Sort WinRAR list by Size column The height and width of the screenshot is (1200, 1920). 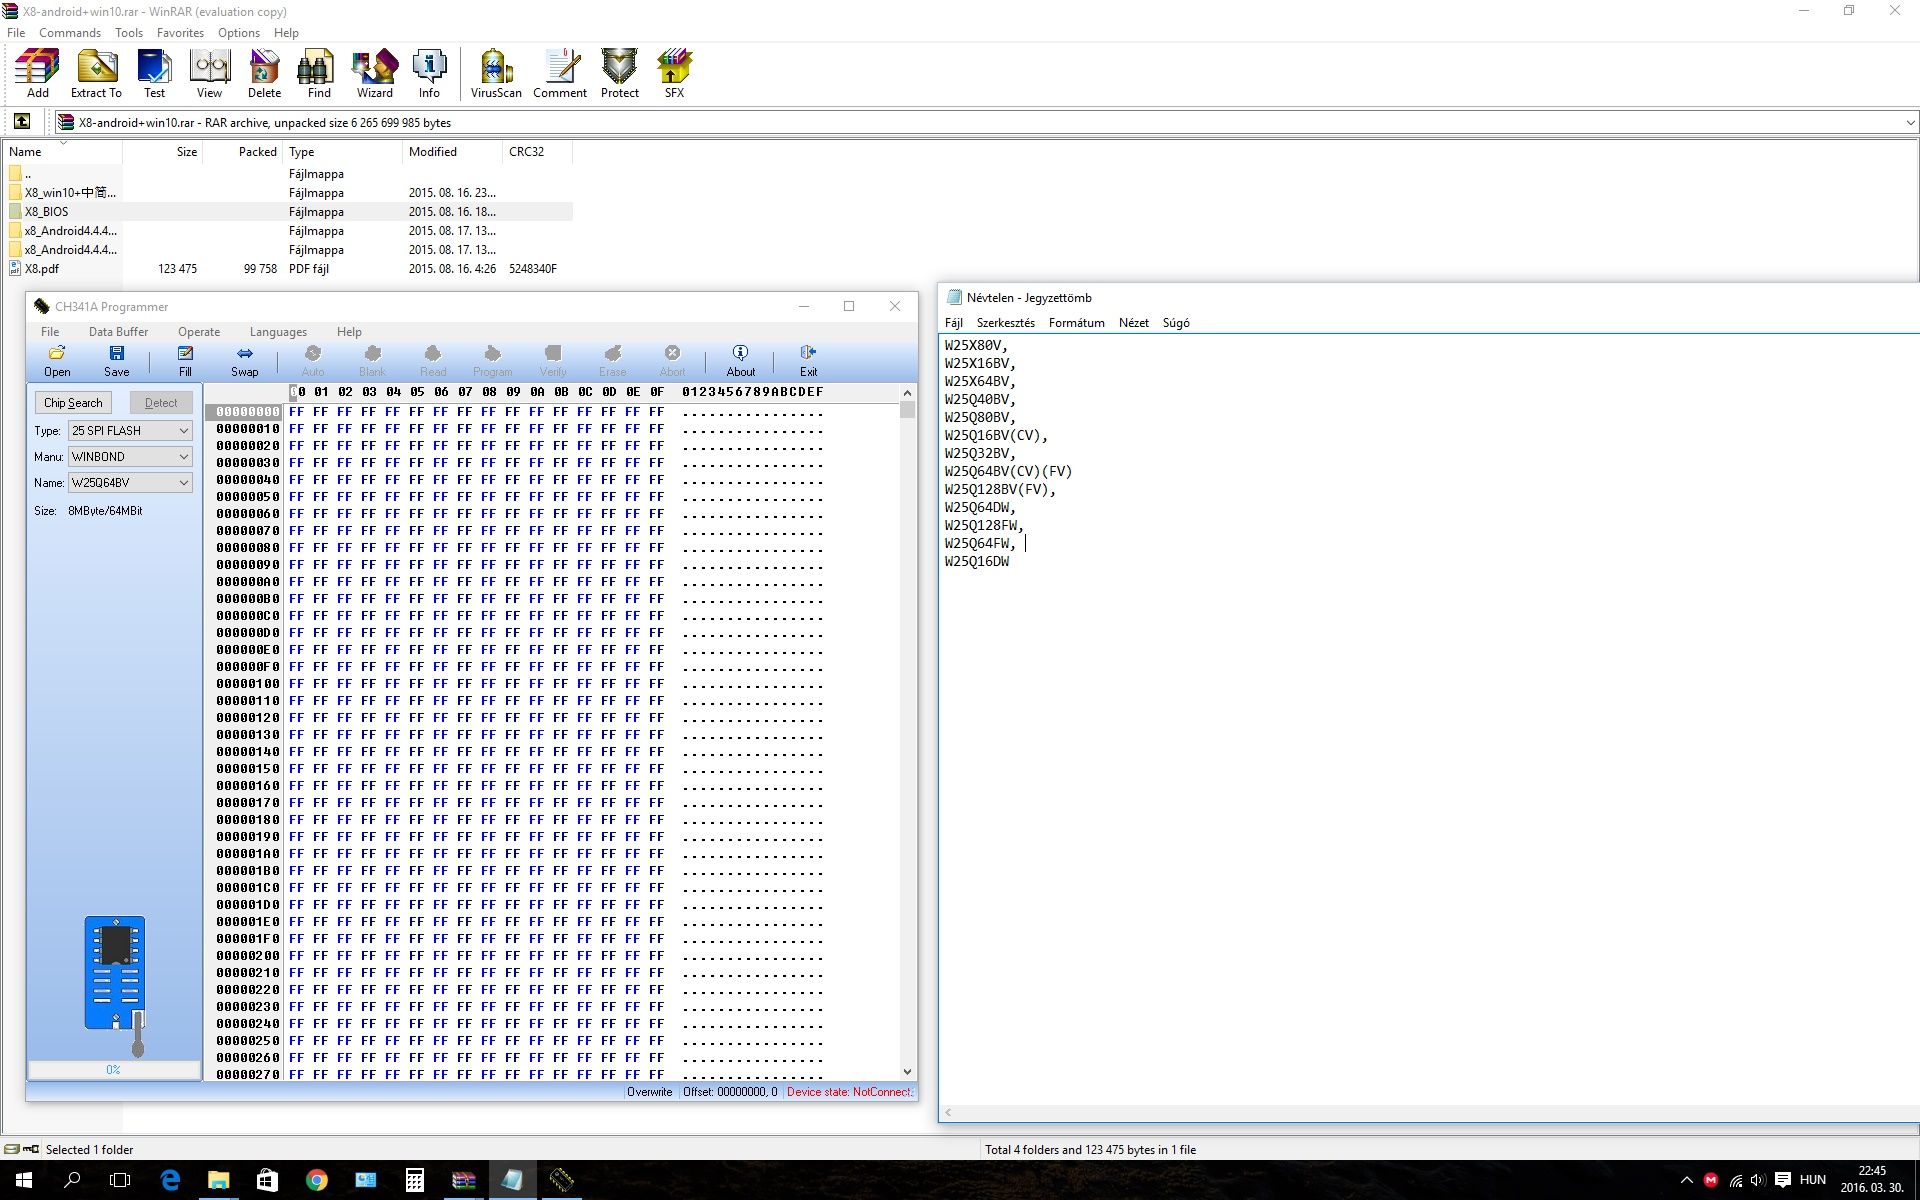[x=162, y=152]
